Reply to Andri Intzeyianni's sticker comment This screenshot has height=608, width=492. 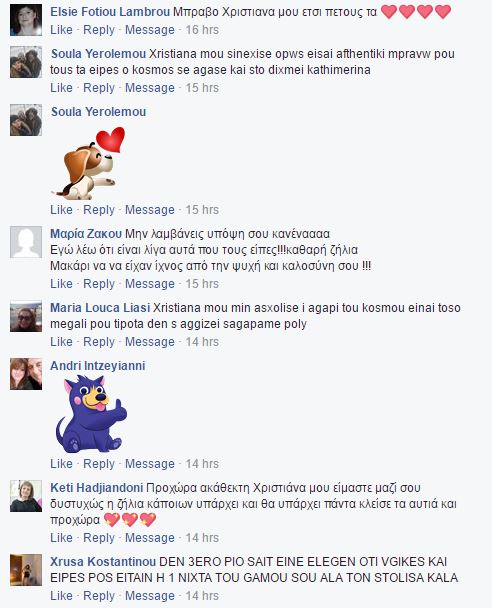(99, 464)
